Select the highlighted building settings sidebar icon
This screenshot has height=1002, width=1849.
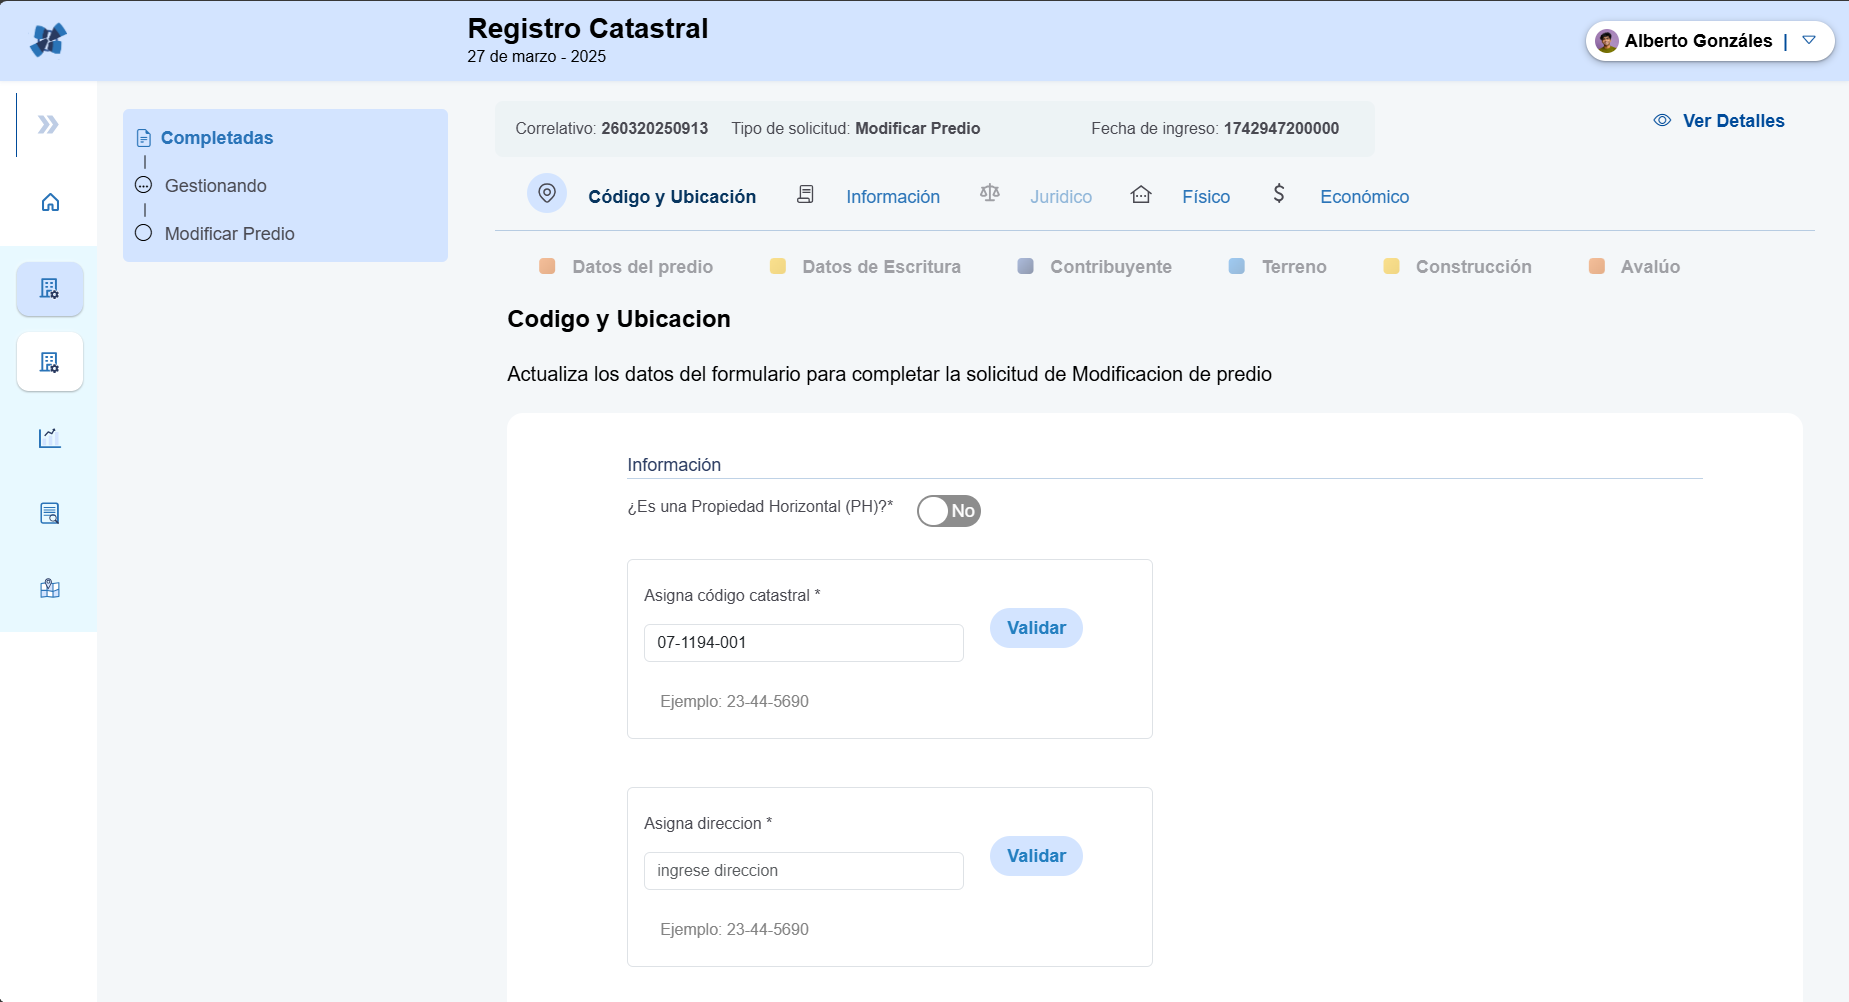50,289
